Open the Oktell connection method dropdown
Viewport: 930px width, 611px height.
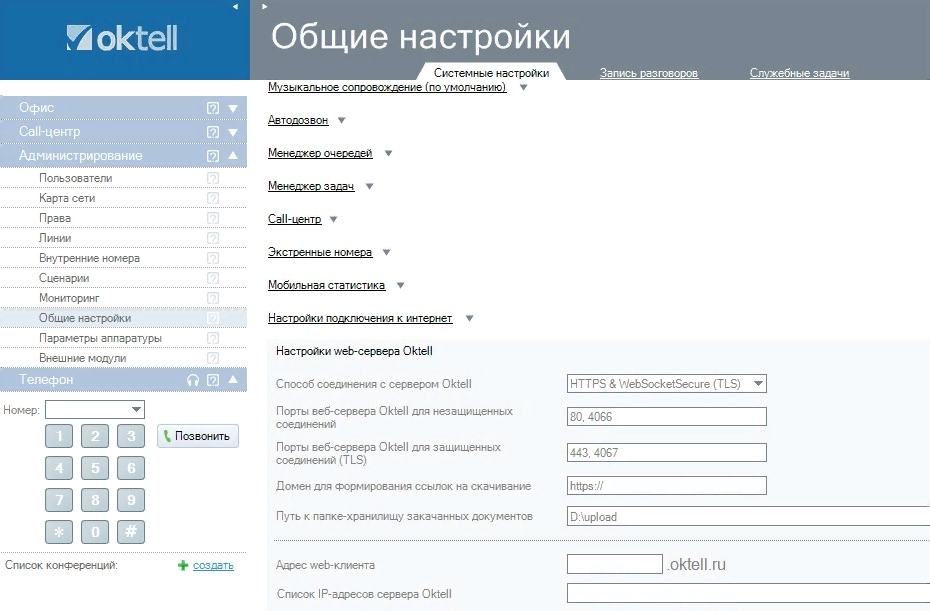(x=756, y=383)
